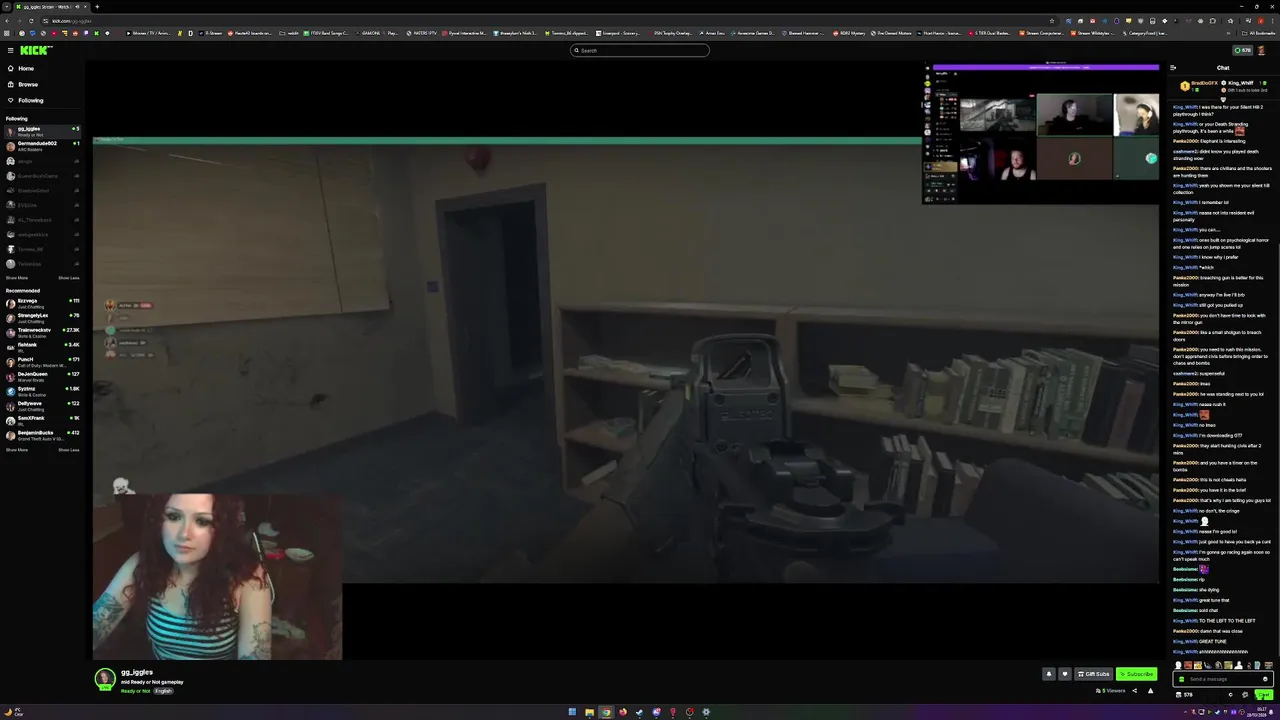Open Dellywave recommended channel
Viewport: 1280px width, 720px height.
point(42,405)
